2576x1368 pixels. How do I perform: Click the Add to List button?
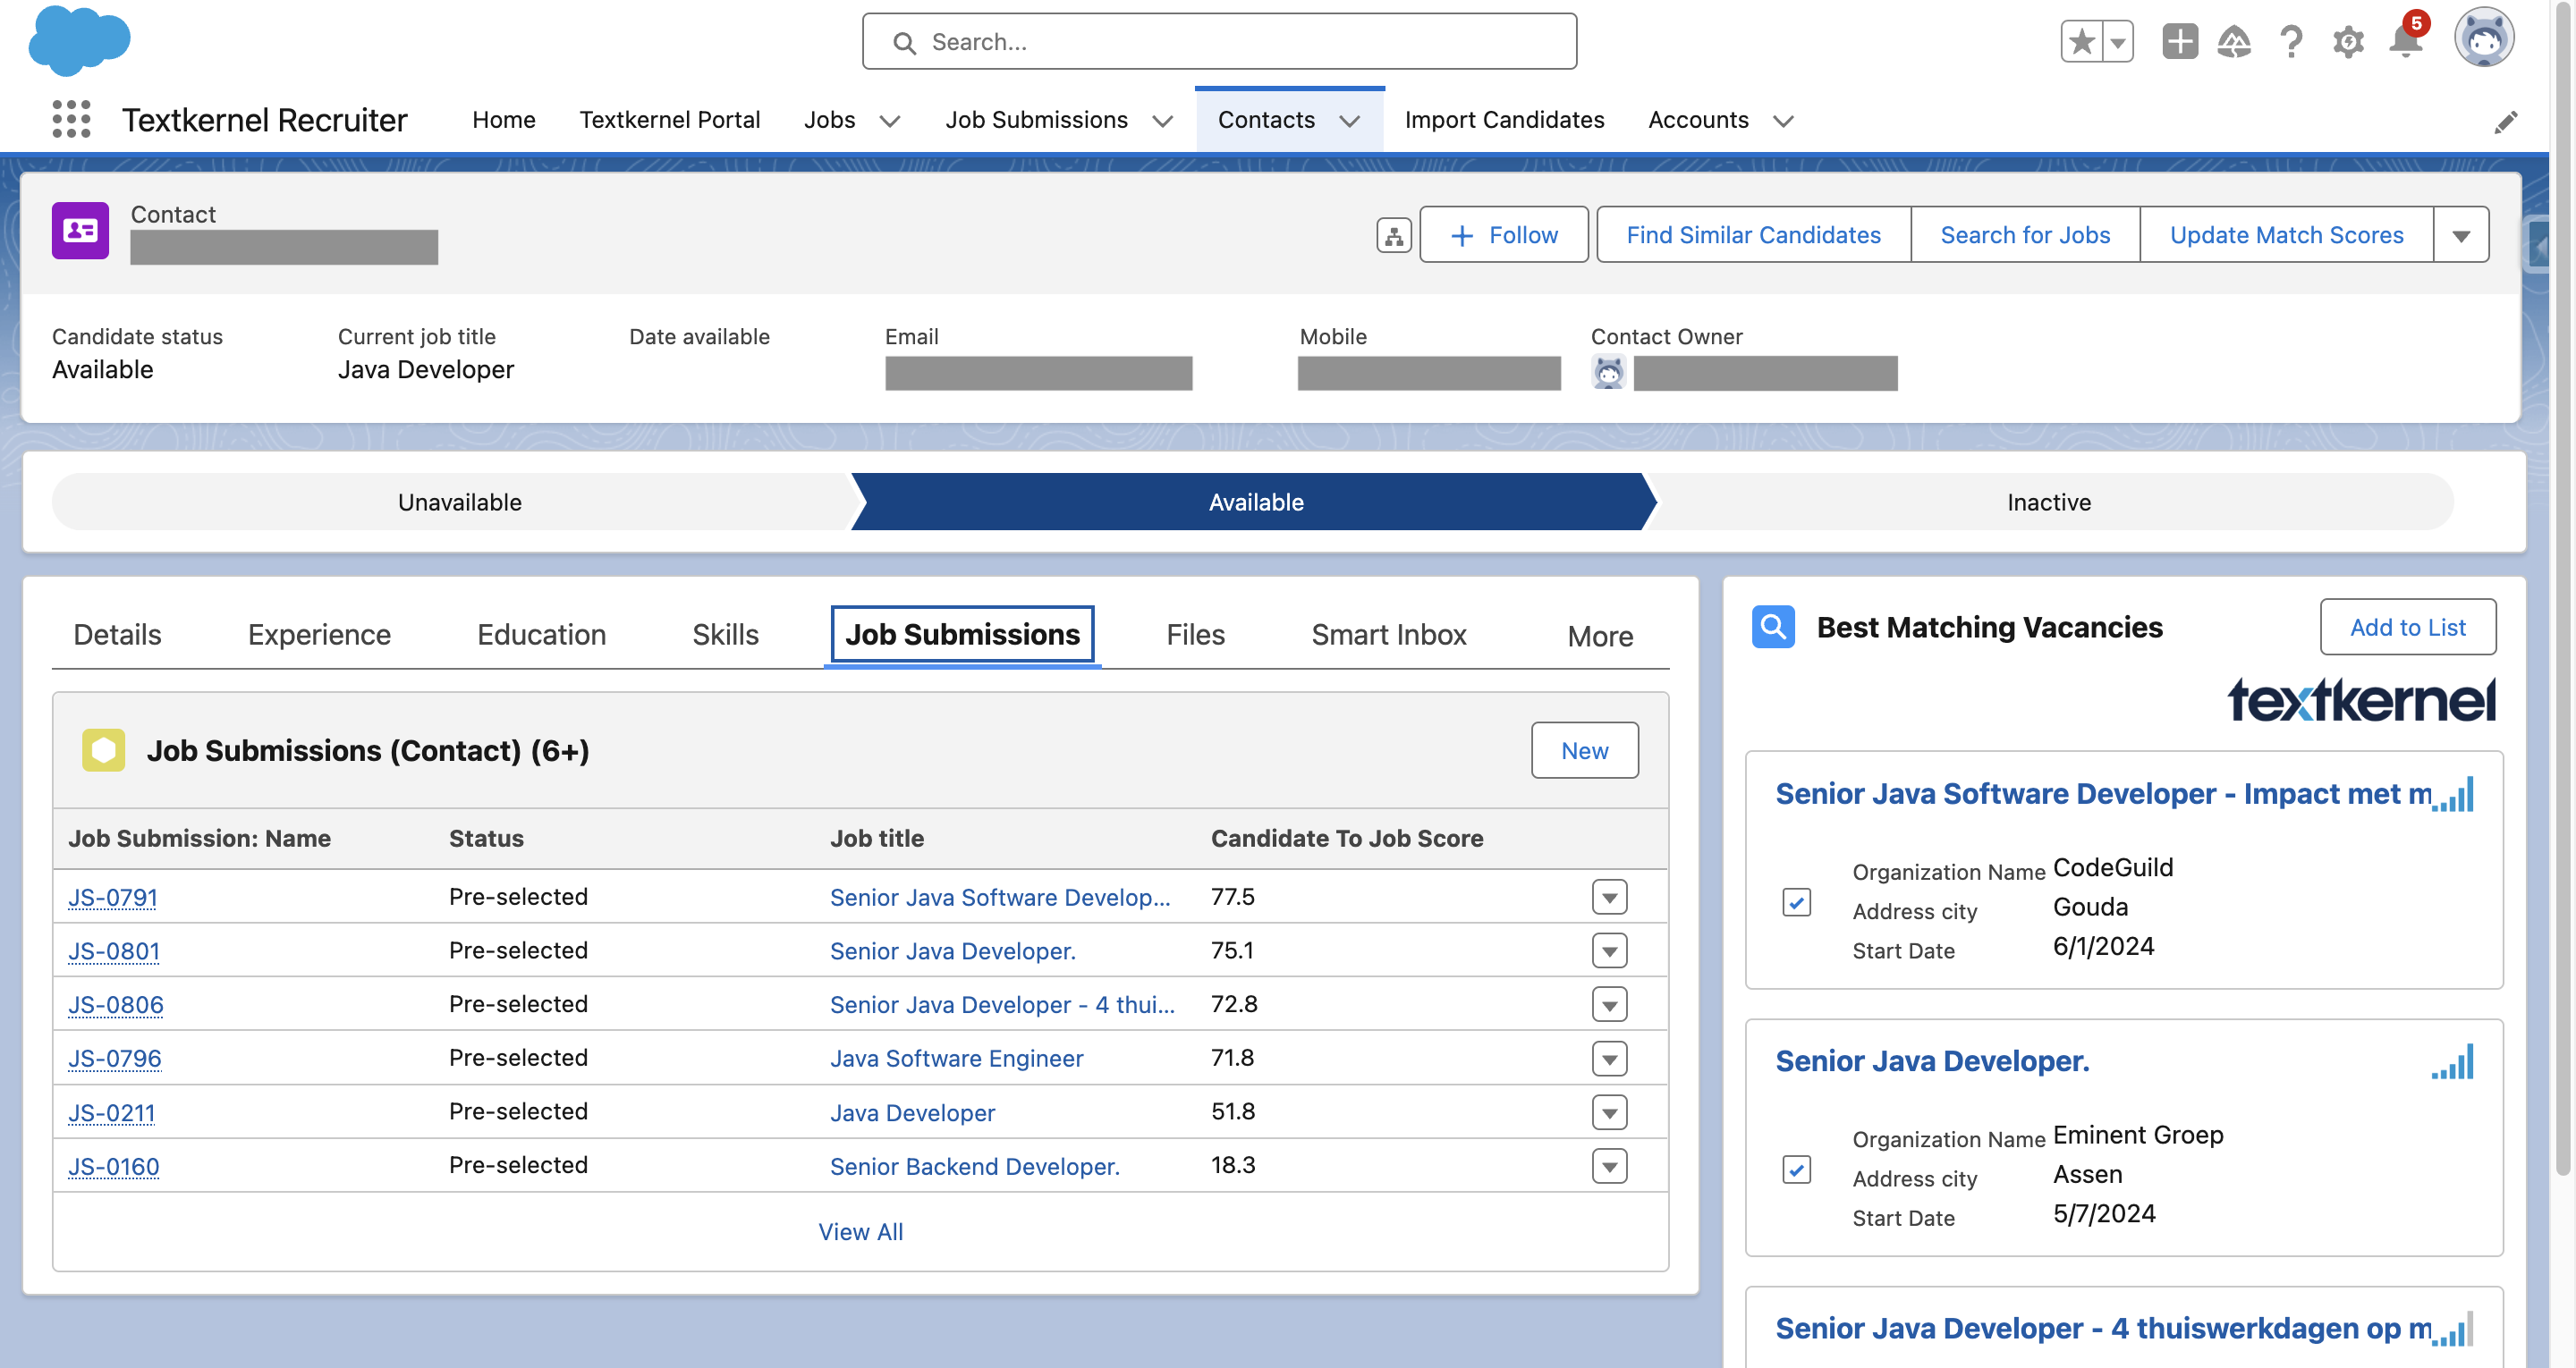tap(2407, 627)
